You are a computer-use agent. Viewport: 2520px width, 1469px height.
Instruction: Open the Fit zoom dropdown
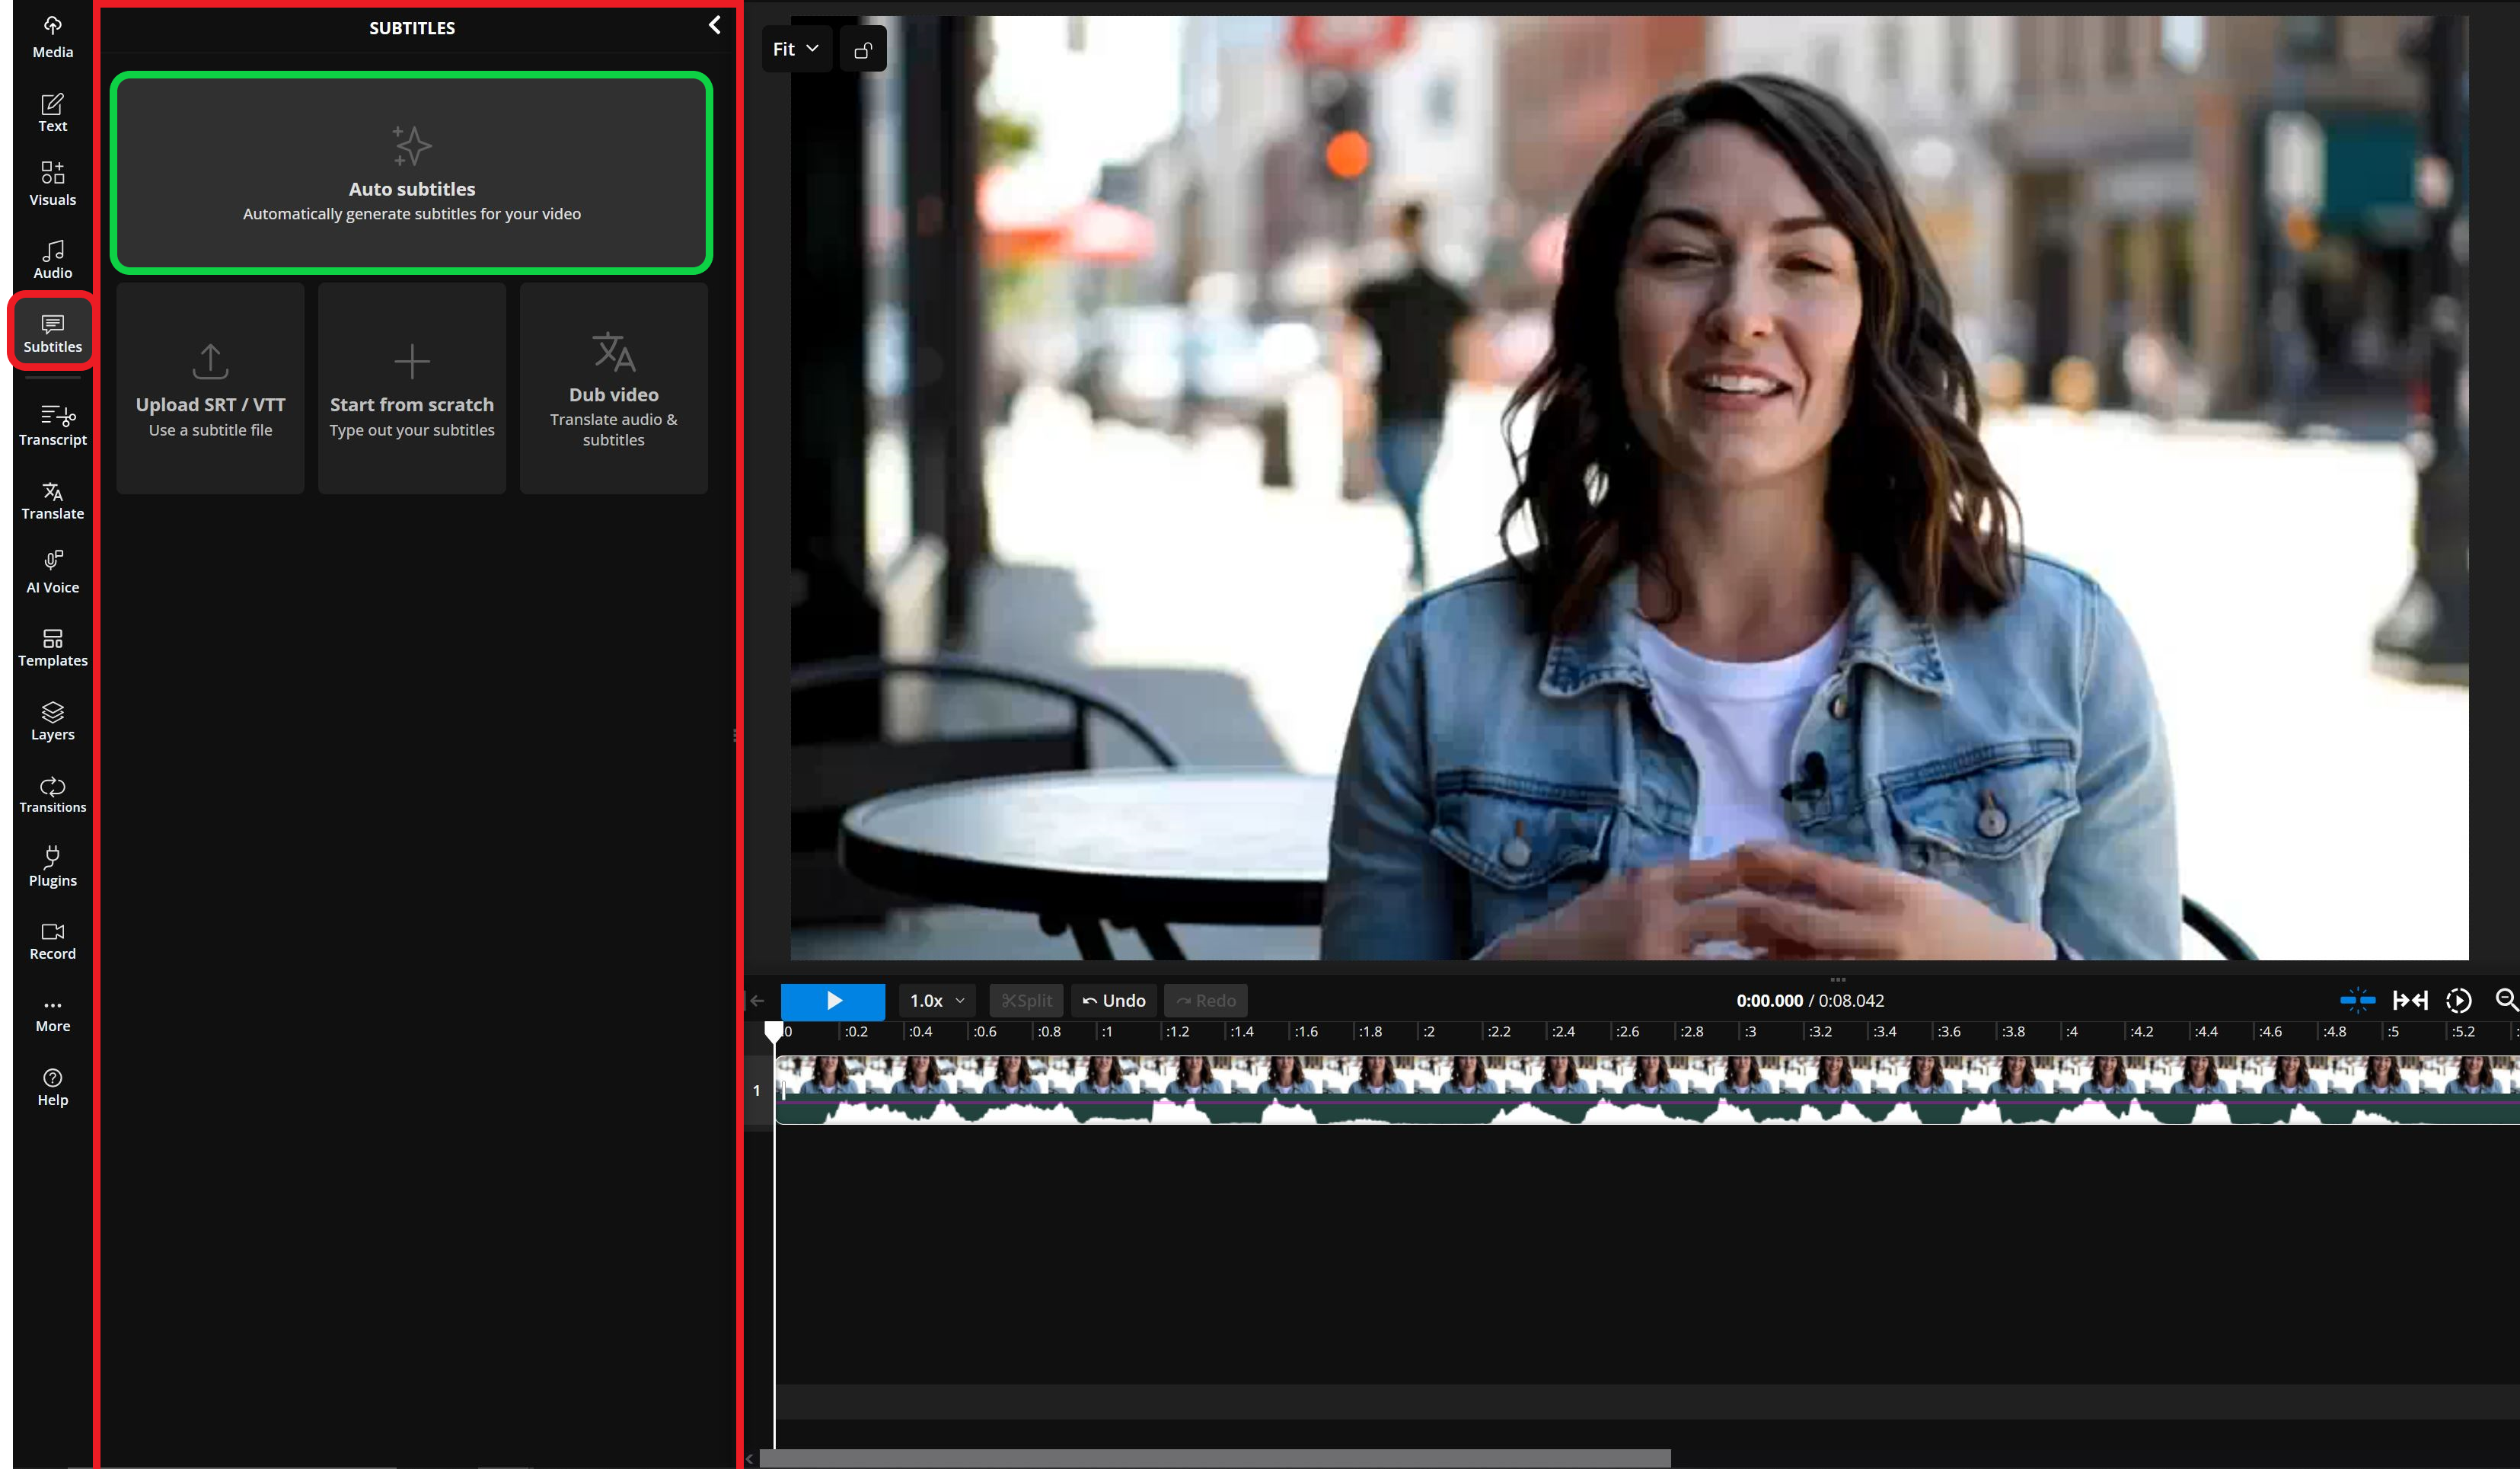coord(795,48)
